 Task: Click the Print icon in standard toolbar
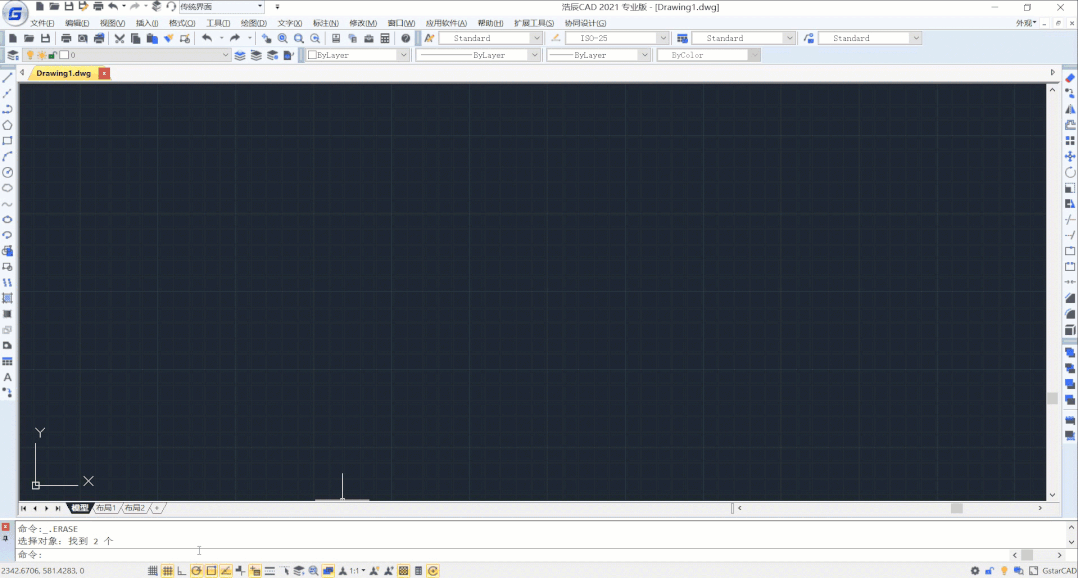click(x=66, y=38)
